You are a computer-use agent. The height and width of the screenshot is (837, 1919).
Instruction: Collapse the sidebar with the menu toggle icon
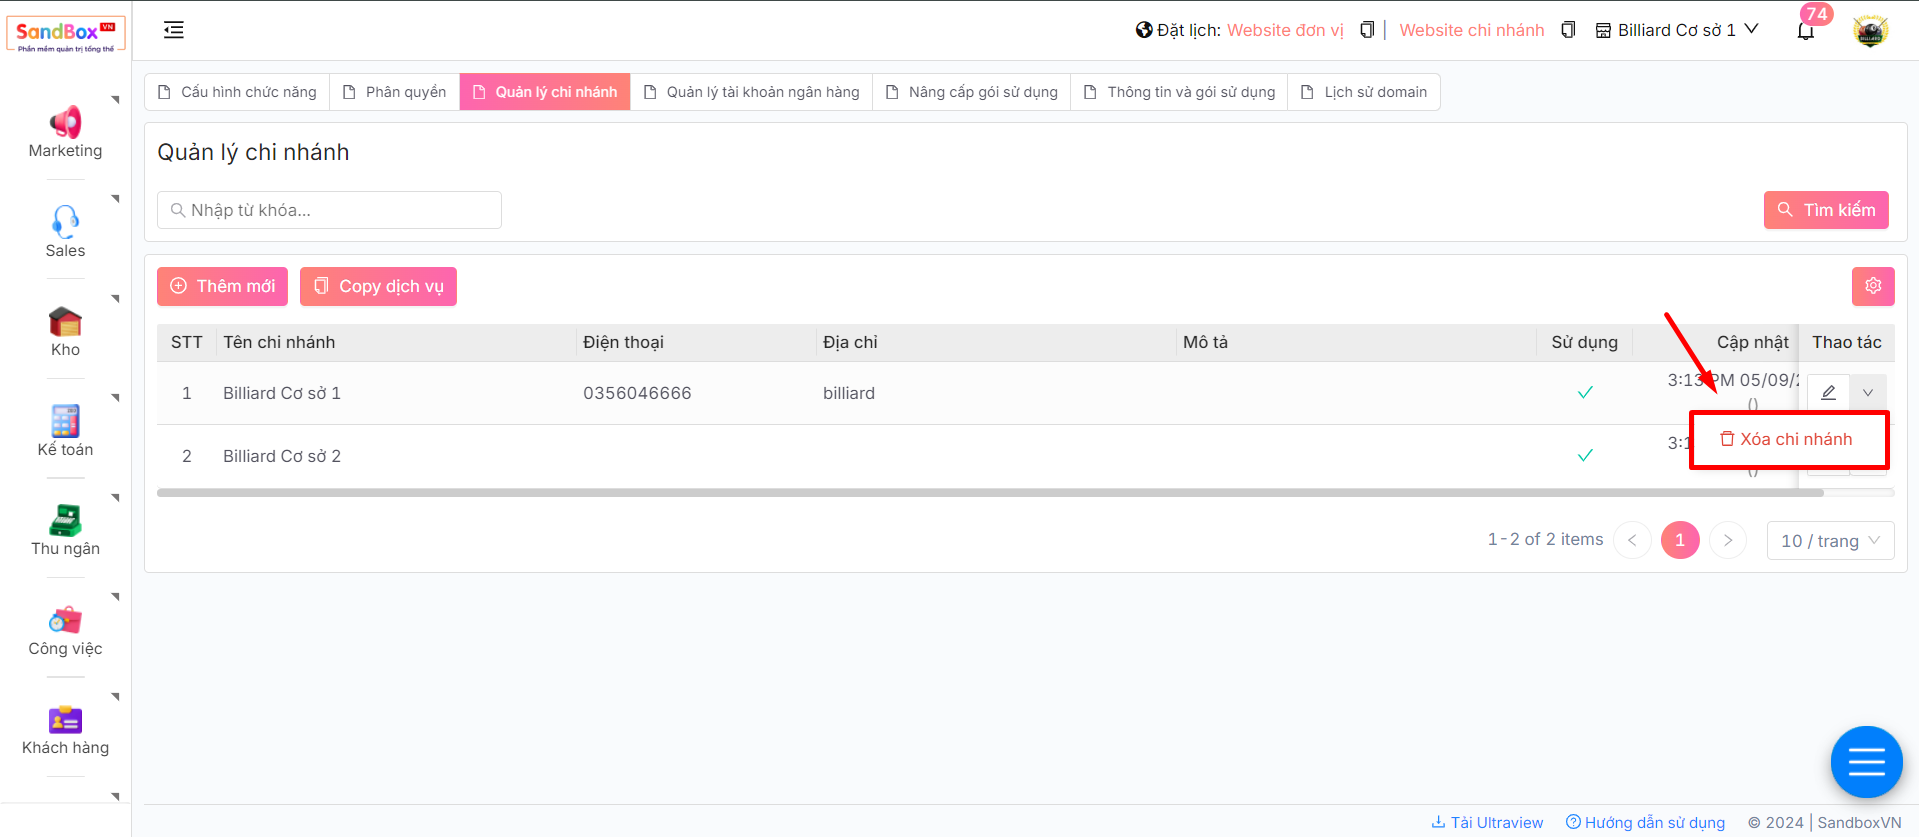(x=174, y=30)
